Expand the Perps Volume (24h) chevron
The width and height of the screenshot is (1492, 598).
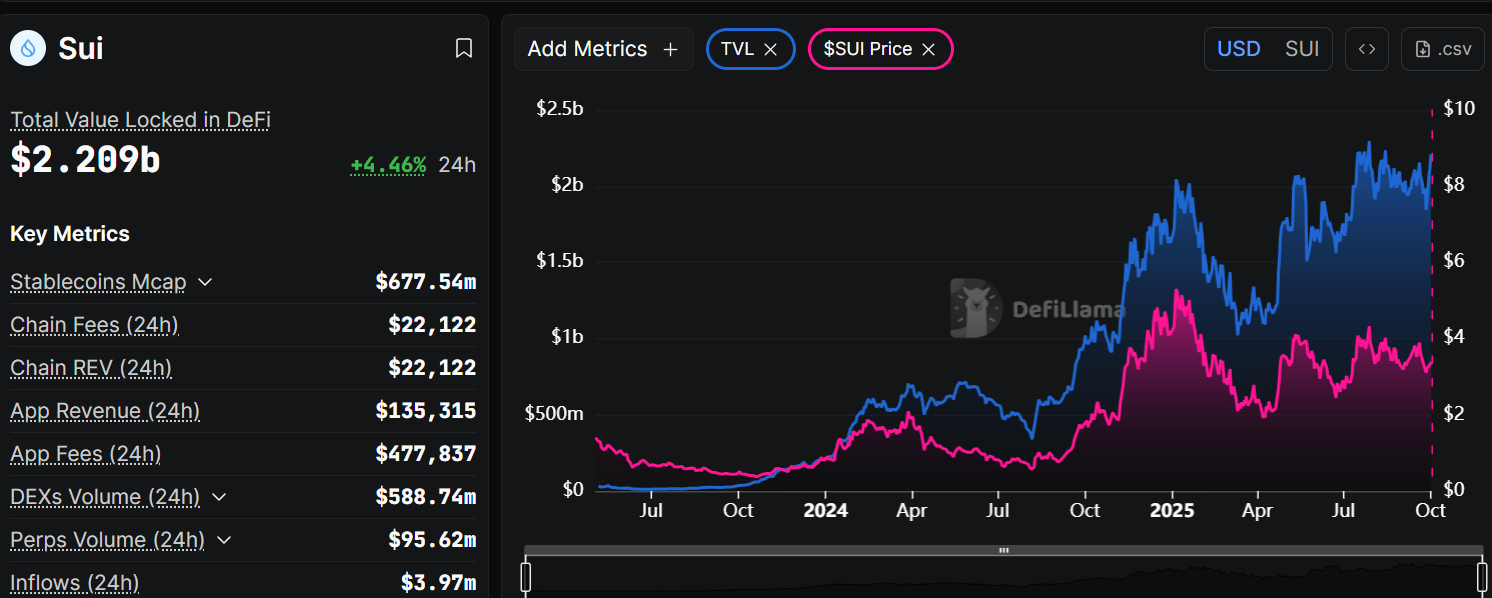coord(224,540)
